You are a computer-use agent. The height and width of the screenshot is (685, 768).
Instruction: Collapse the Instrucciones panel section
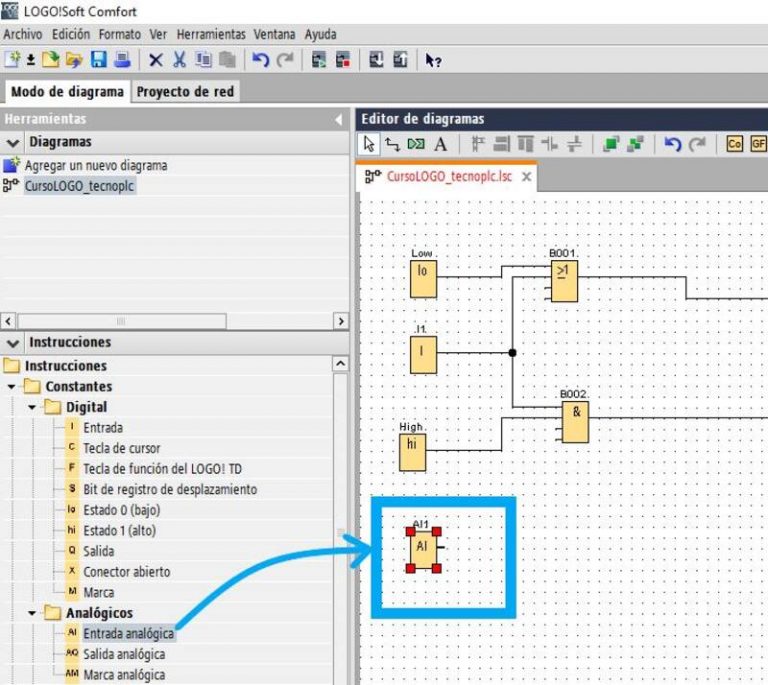pyautogui.click(x=13, y=343)
